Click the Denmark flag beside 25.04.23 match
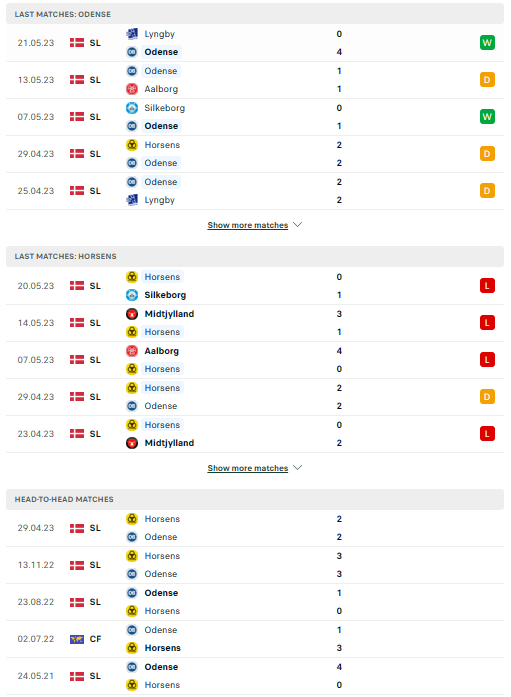 (x=77, y=191)
